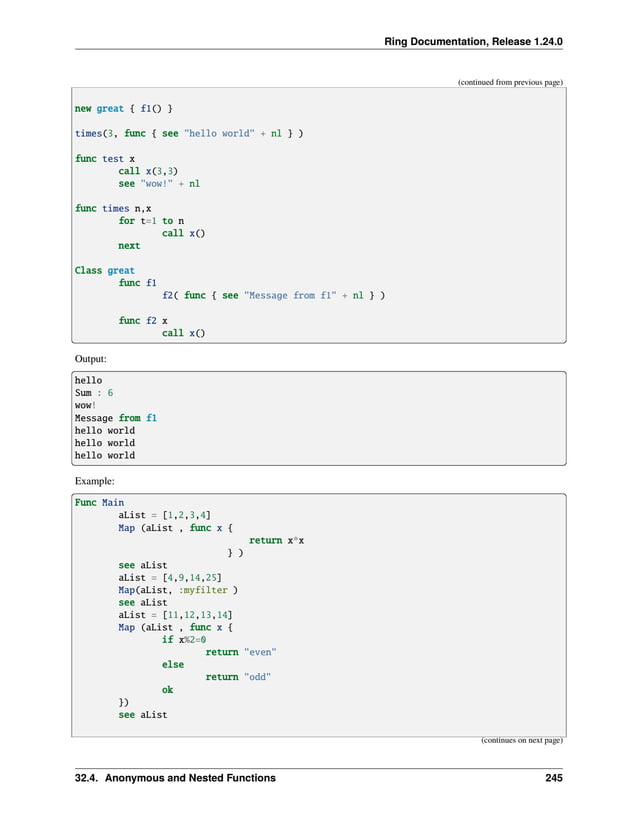The image size is (638, 825).
Task: Click the 'return x*x' code line
Action: click(x=276, y=540)
